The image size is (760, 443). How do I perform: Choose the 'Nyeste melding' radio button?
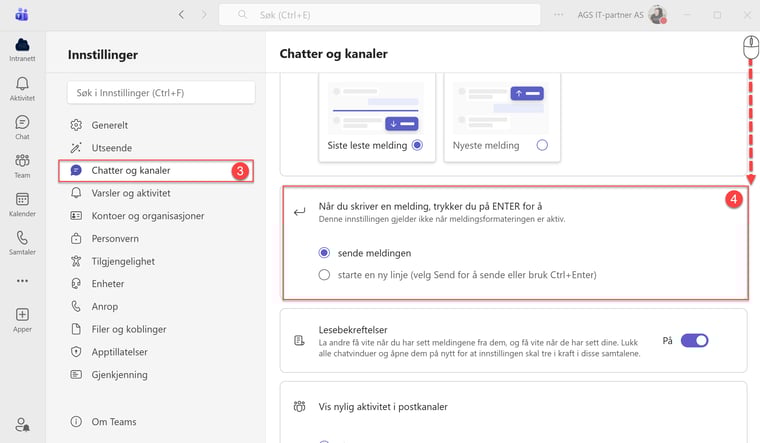pyautogui.click(x=542, y=145)
